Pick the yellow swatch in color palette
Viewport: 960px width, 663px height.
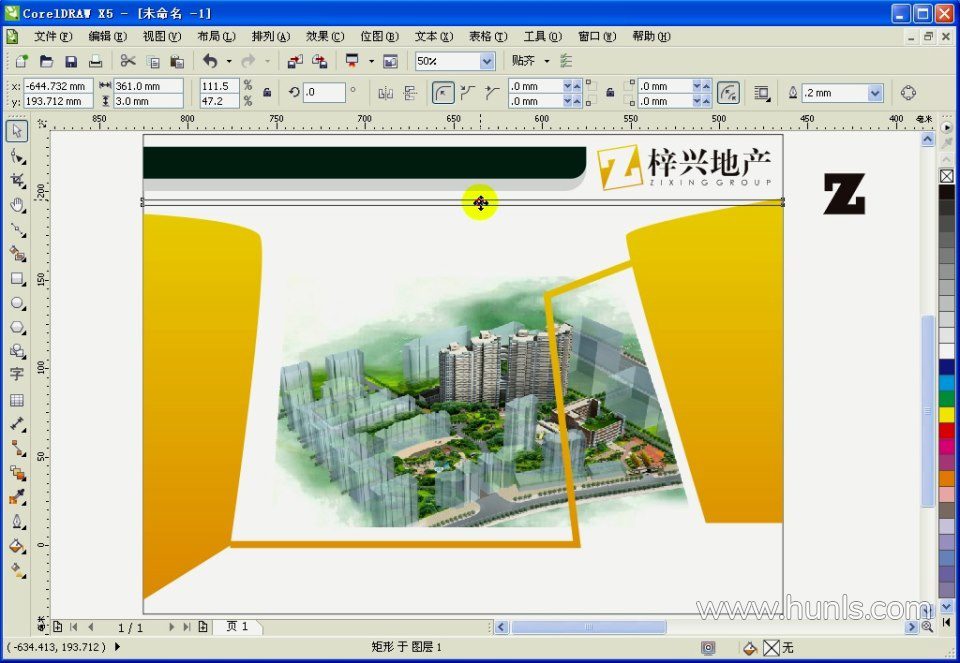tap(946, 413)
